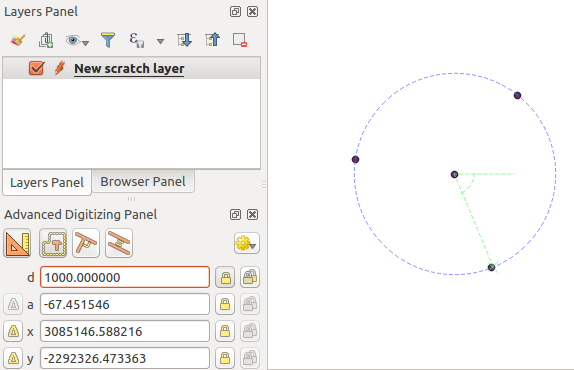
Task: Click the center point of the dashed circle
Action: 454,174
